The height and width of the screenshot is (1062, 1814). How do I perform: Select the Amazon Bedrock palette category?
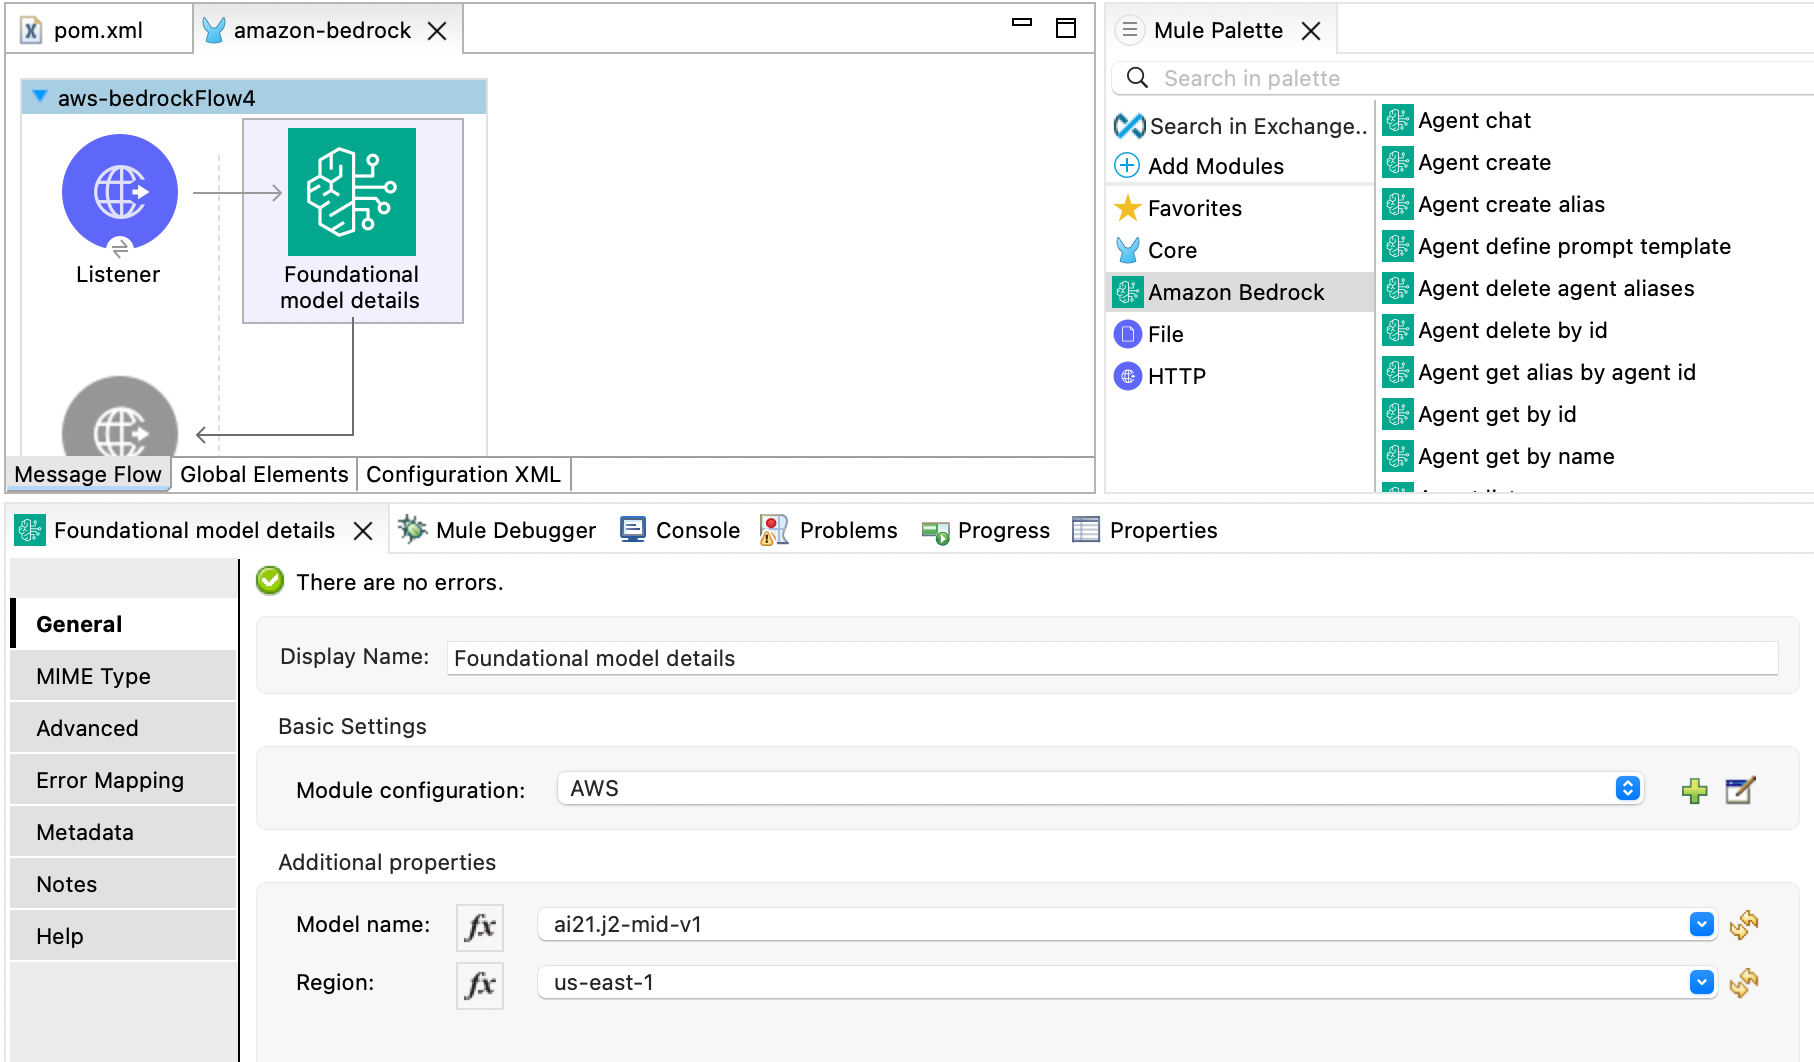1240,292
